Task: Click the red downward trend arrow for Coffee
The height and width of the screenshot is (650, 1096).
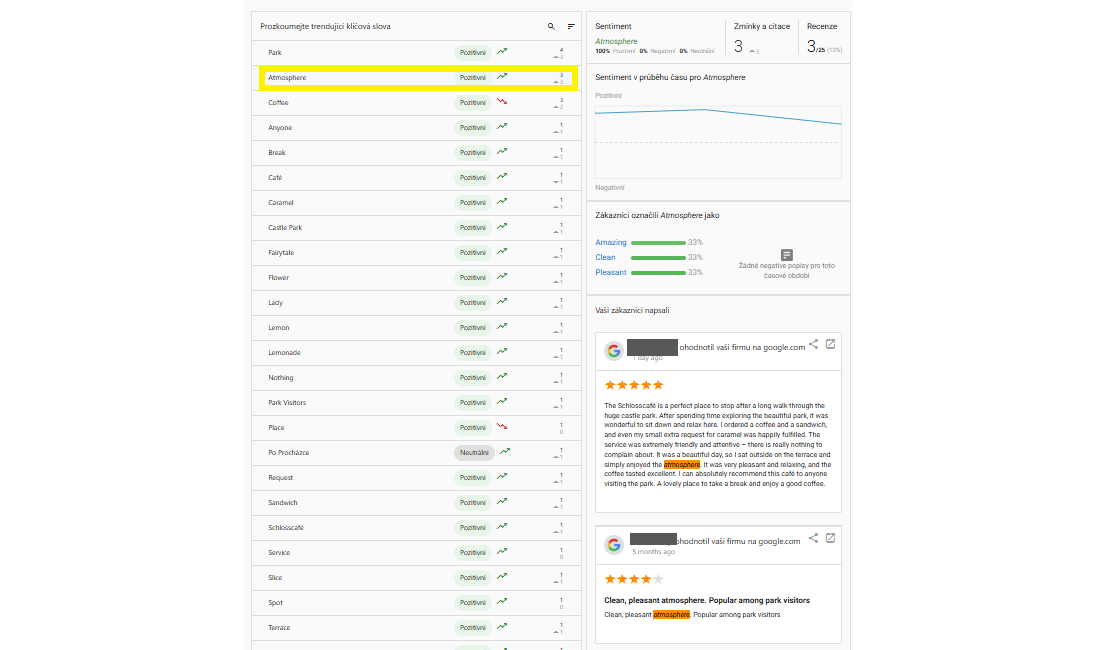Action: tap(502, 101)
